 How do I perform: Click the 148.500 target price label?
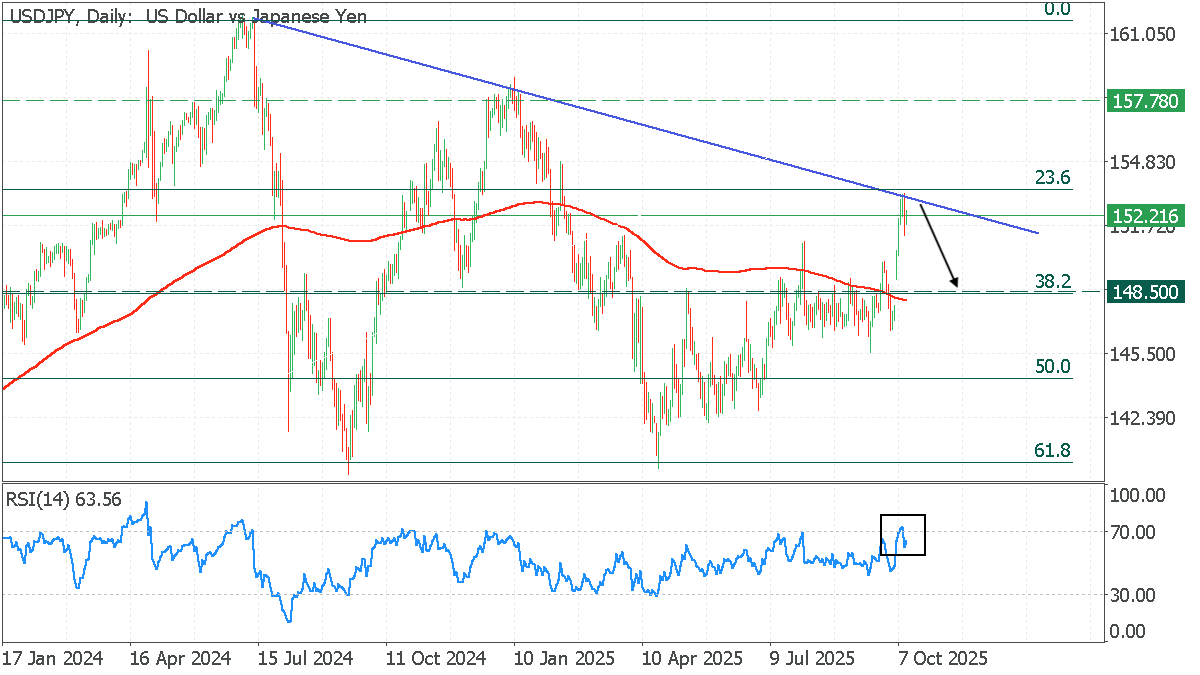[x=1145, y=292]
